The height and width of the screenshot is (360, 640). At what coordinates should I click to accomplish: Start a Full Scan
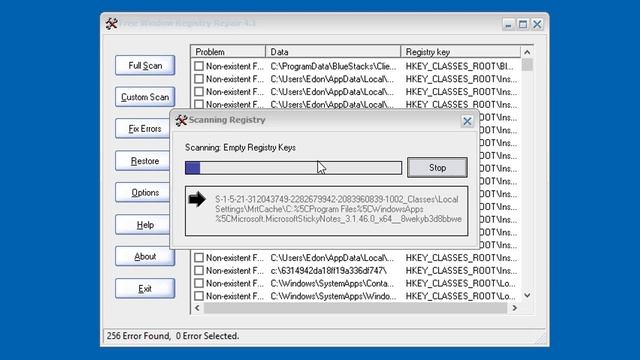(x=145, y=65)
